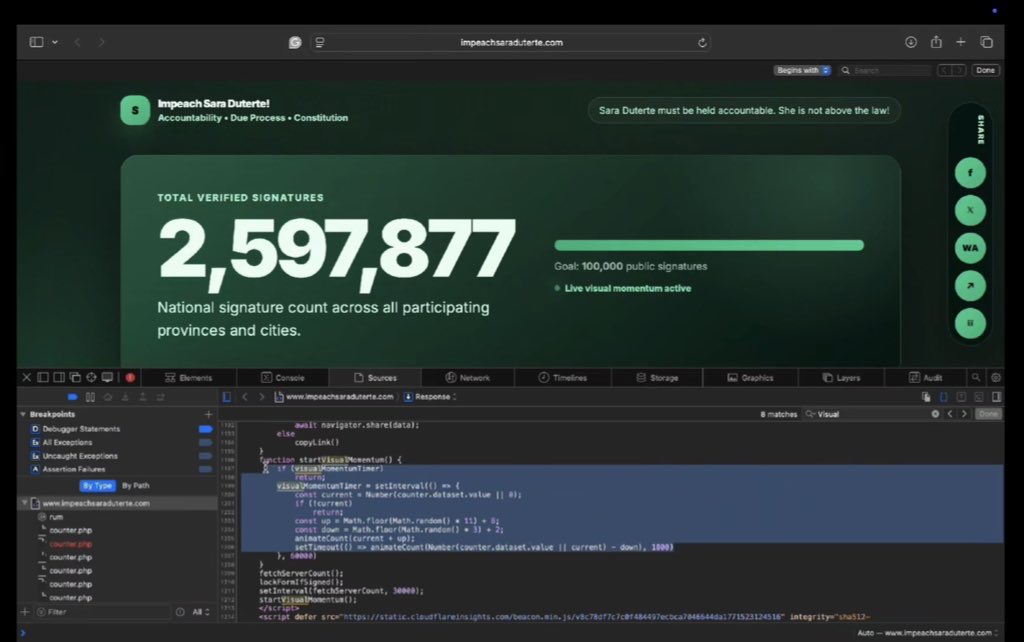Reload the page with the refresh icon
Image resolution: width=1024 pixels, height=642 pixels.
tap(702, 42)
